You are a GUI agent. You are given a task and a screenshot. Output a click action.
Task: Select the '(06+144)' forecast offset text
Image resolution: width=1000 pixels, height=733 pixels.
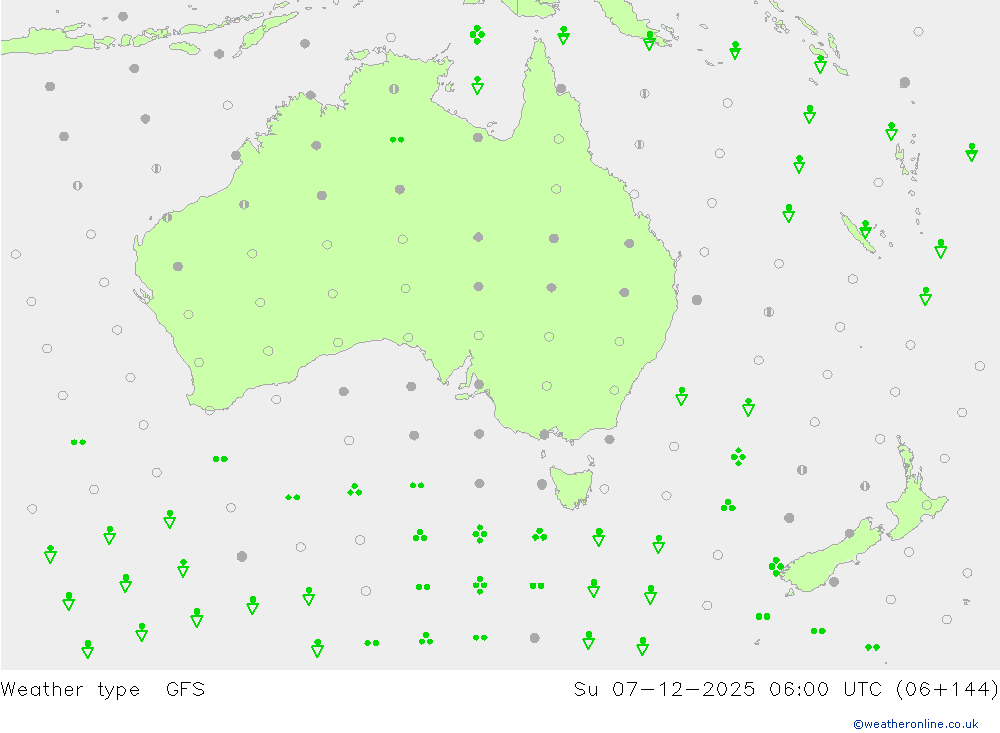946,689
